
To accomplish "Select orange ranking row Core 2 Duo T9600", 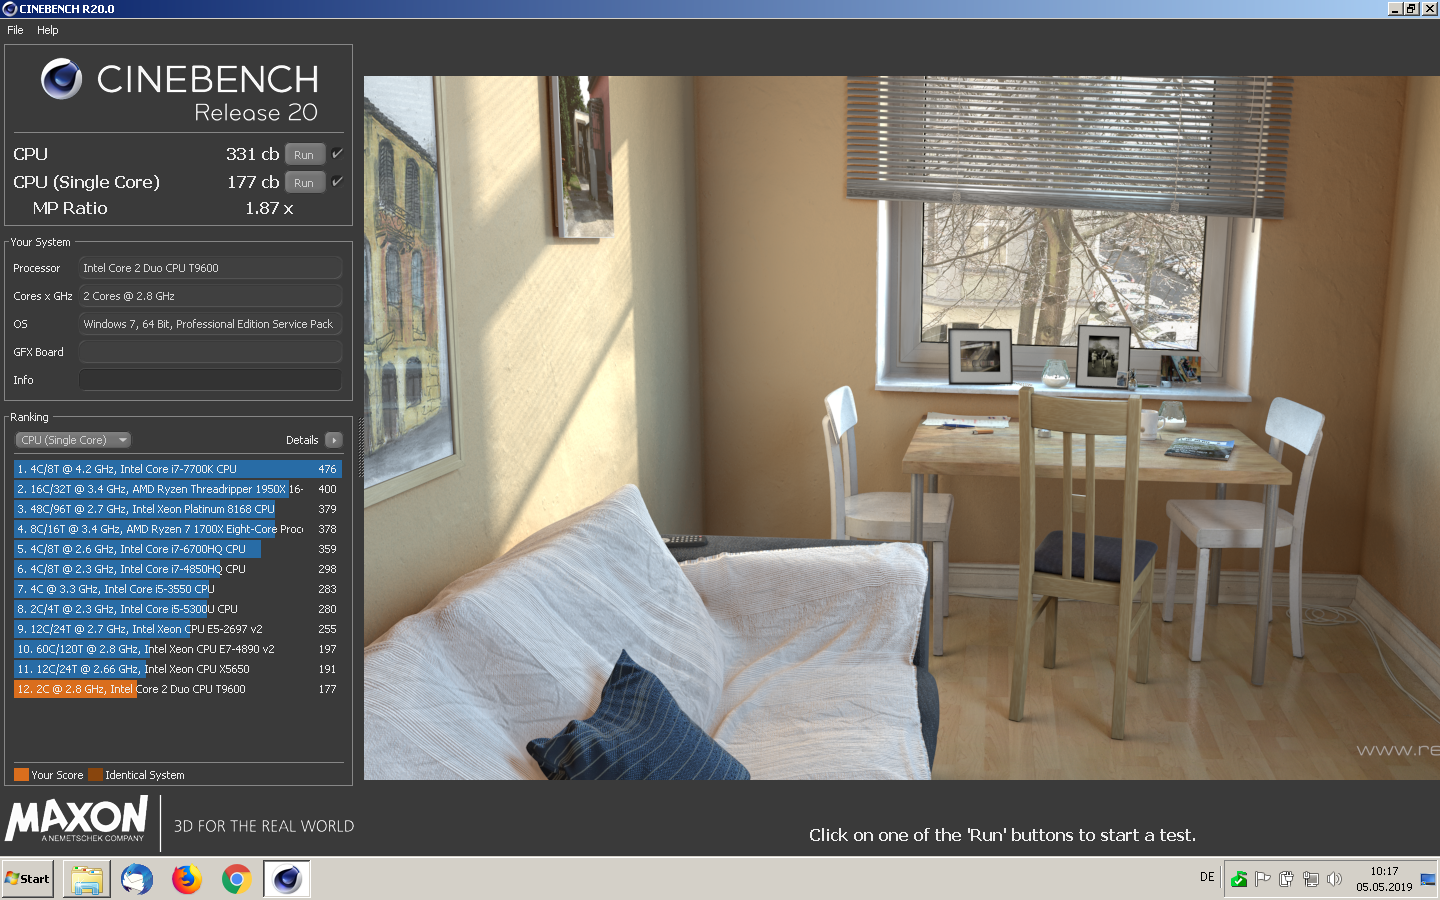I will coord(178,689).
